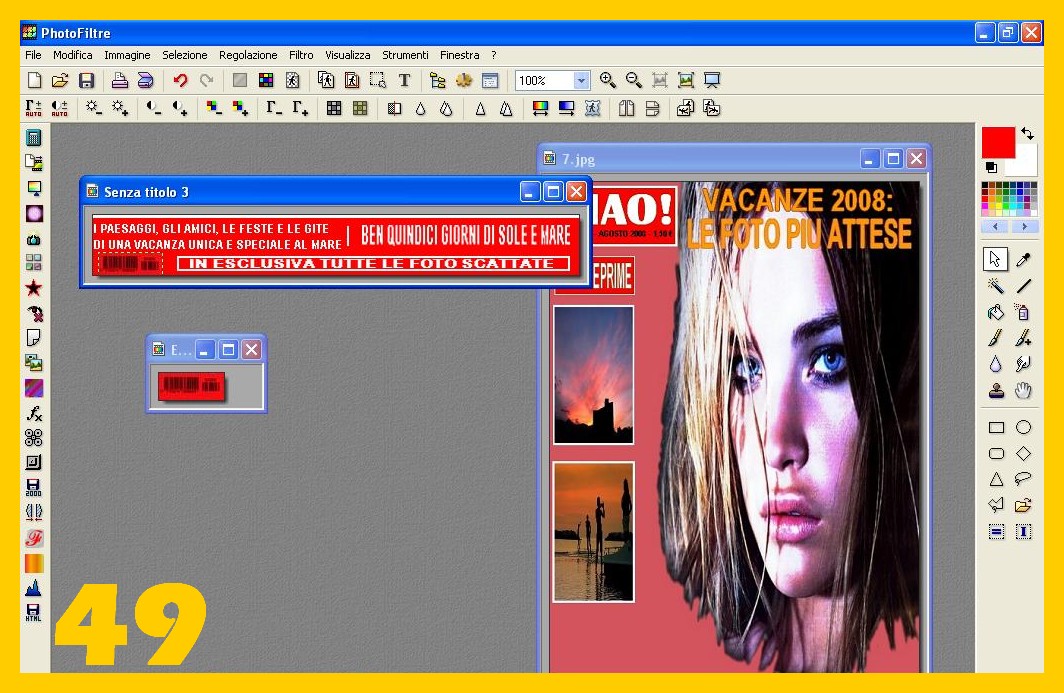The image size is (1064, 693).
Task: Select the Magic Wand tool
Action: 996,286
